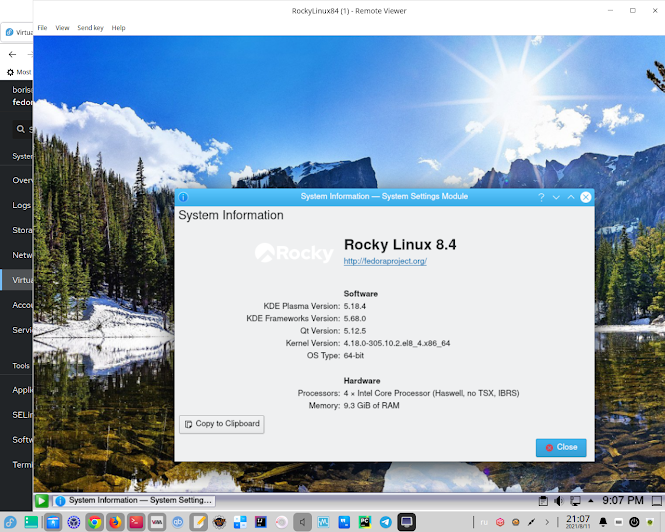Open Logs in the Cockpit sidebar

pos(17,205)
